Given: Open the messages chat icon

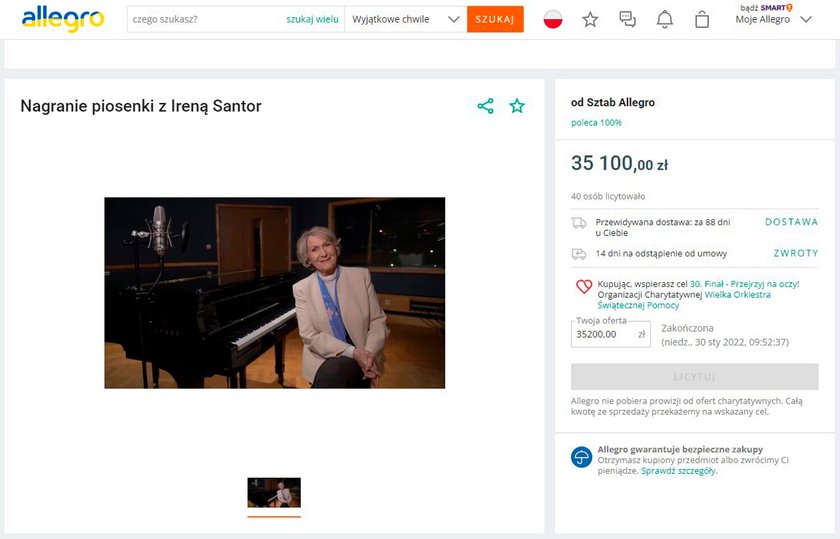Looking at the screenshot, I should tap(627, 19).
